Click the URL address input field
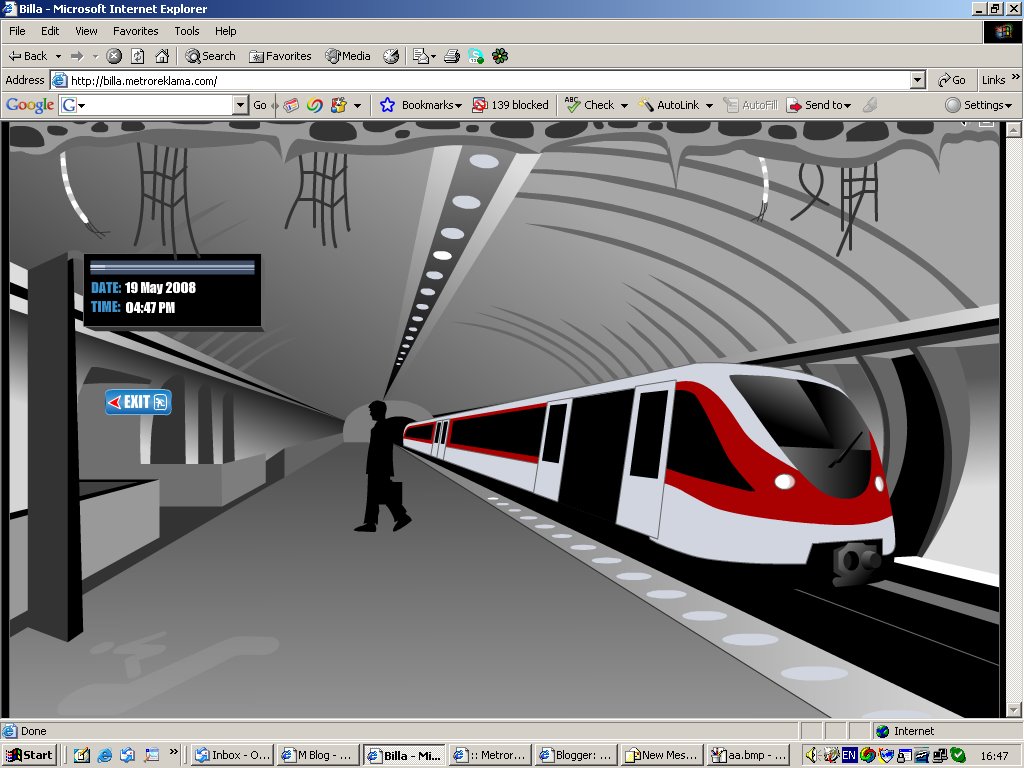 tap(488, 80)
